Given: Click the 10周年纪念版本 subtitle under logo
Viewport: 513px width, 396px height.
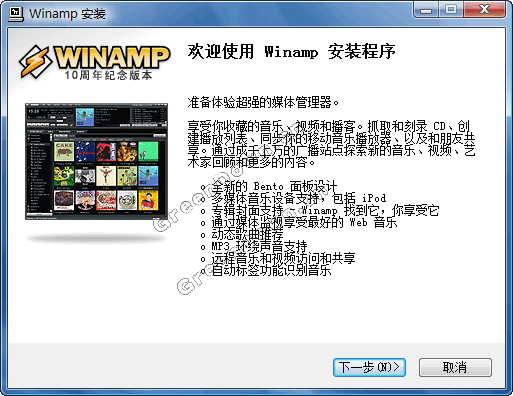Looking at the screenshot, I should [108, 75].
